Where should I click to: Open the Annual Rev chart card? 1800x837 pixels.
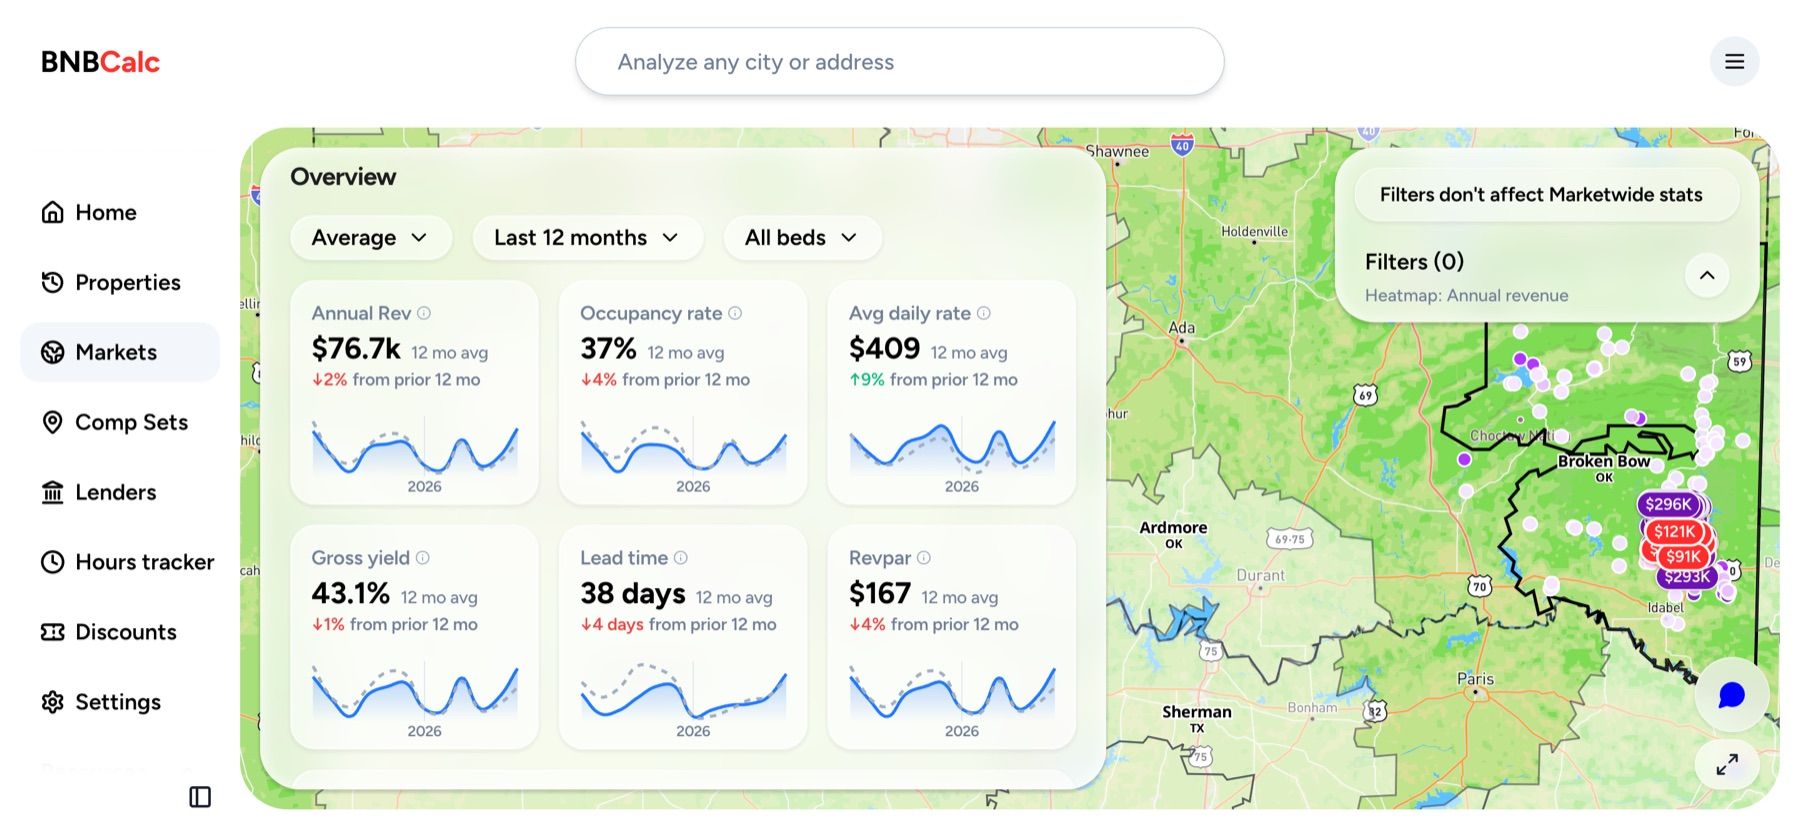click(x=414, y=392)
